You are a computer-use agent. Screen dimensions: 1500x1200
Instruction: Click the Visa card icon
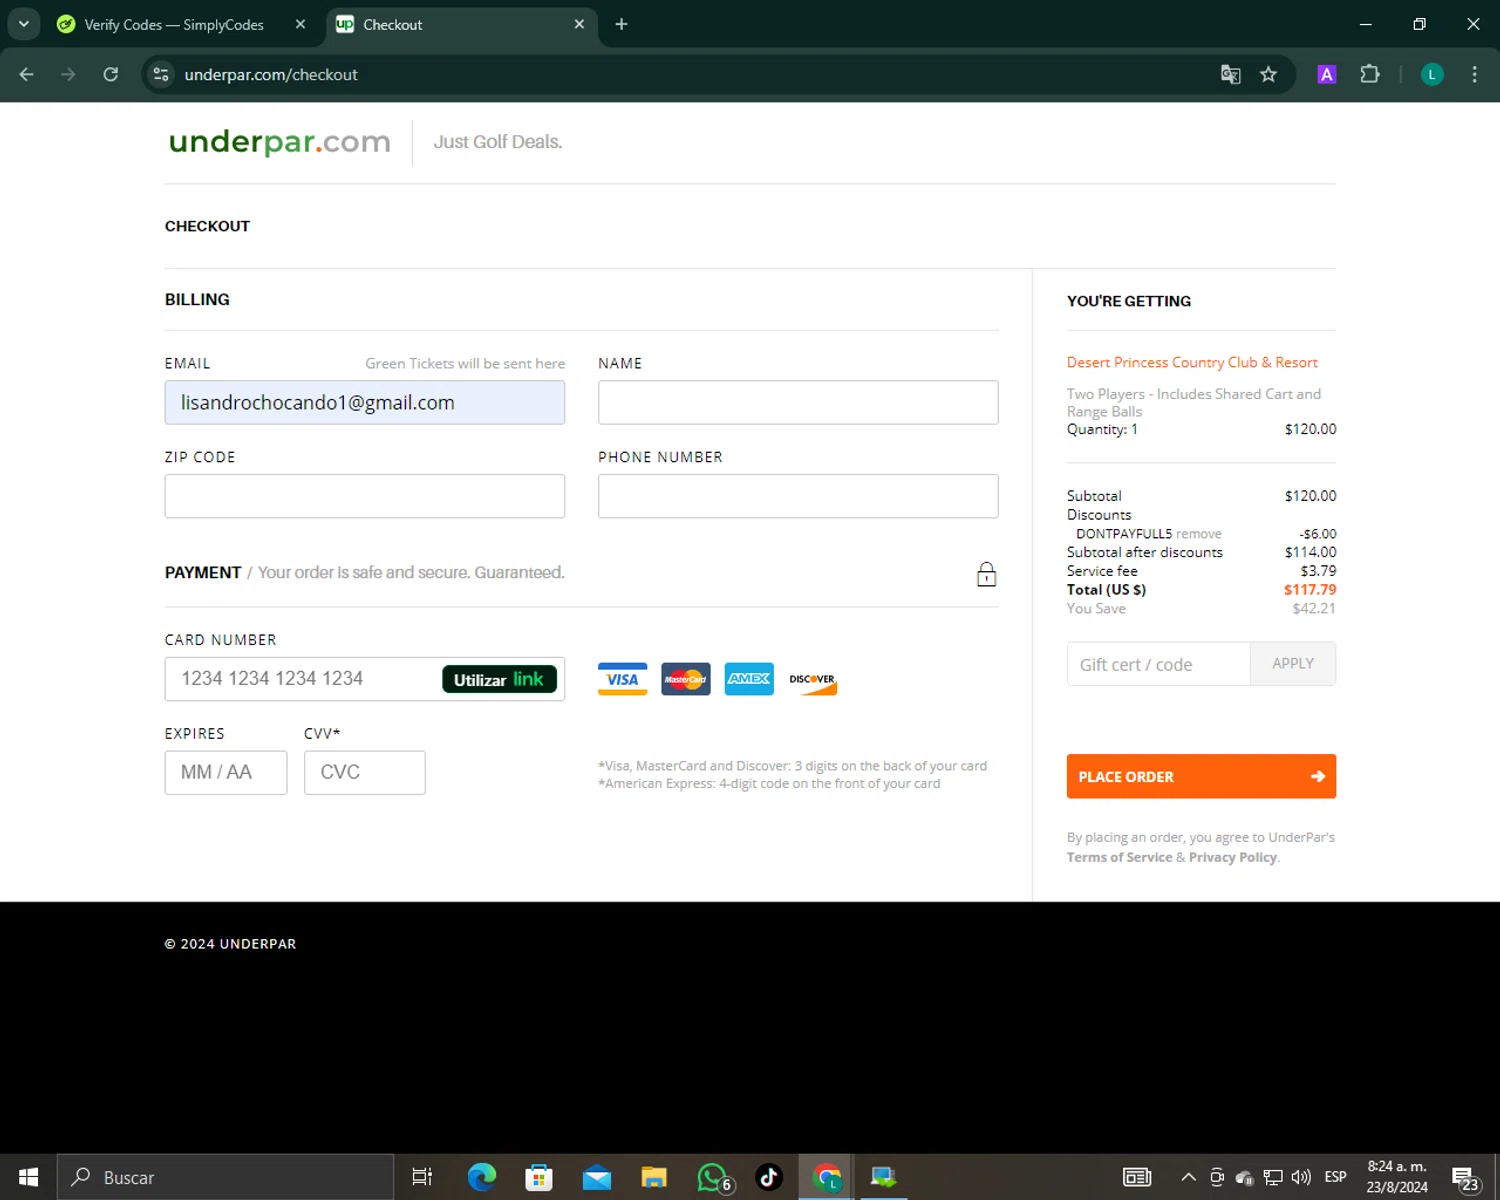[x=622, y=679]
